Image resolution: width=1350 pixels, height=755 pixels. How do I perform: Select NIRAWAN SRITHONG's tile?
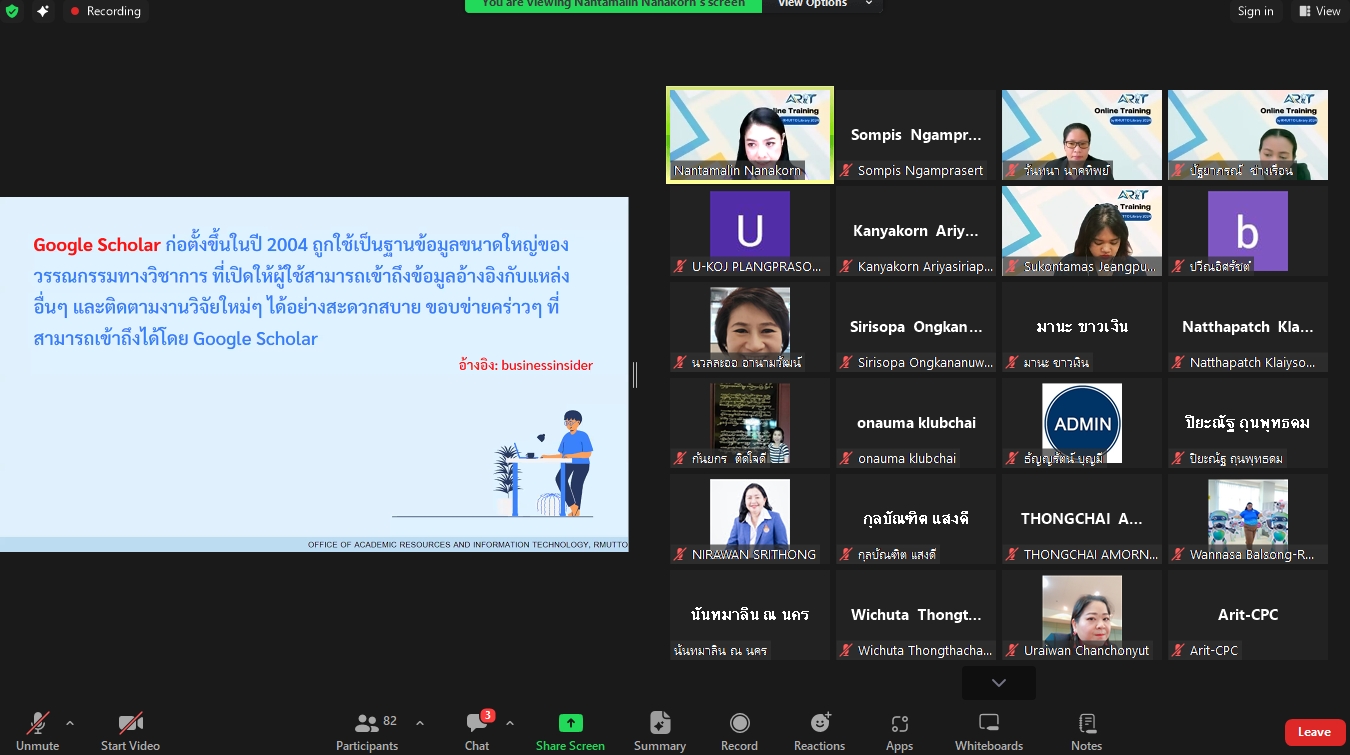pyautogui.click(x=750, y=519)
